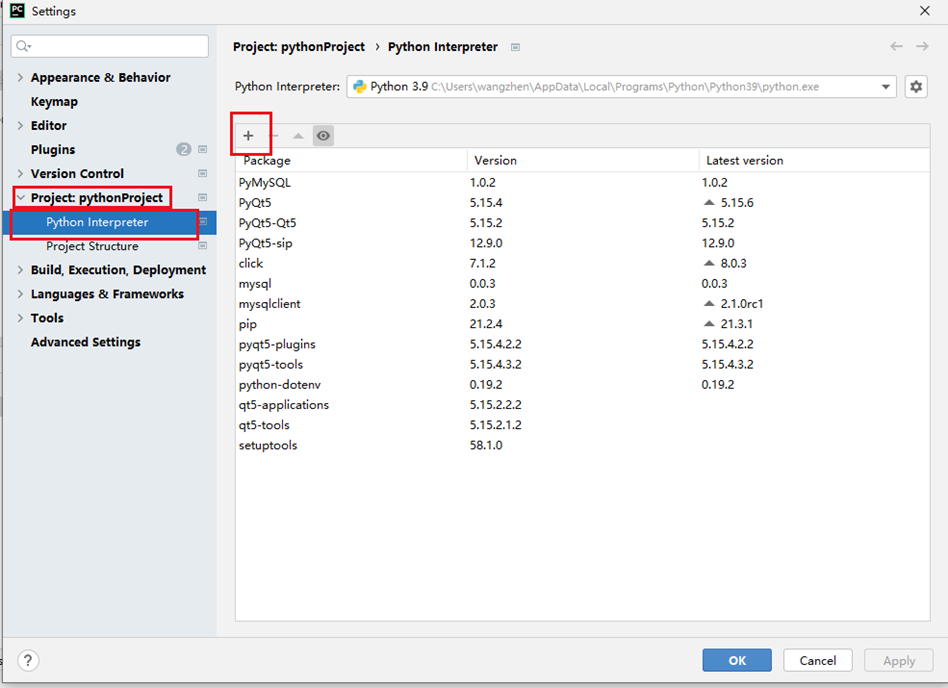
Task: Open the Plugins settings page
Action: pos(53,149)
